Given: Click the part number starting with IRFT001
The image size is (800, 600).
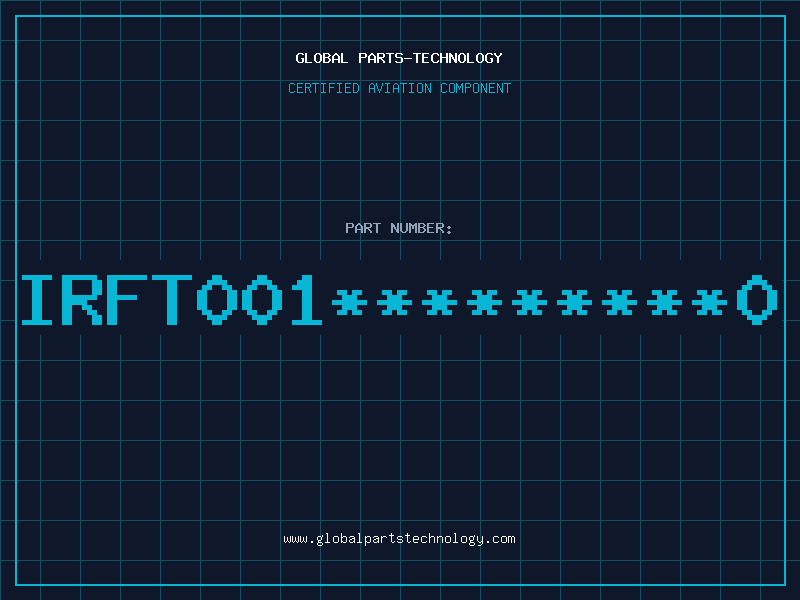Looking at the screenshot, I should coord(399,299).
